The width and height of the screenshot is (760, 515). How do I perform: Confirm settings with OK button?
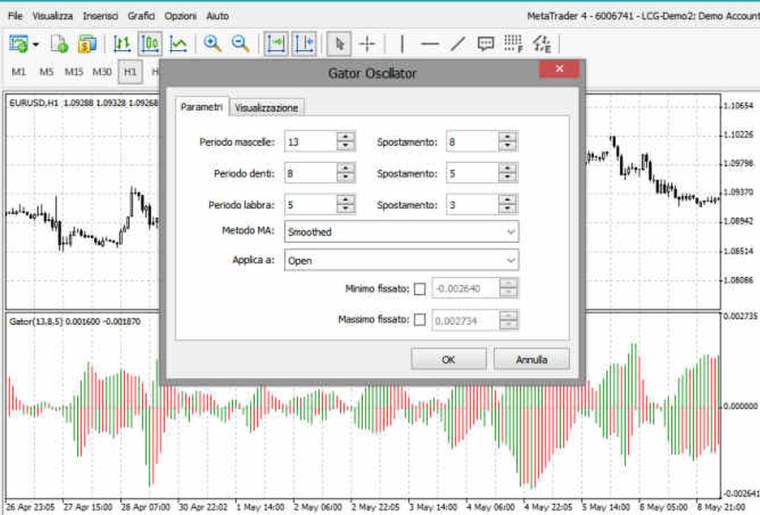pos(448,359)
